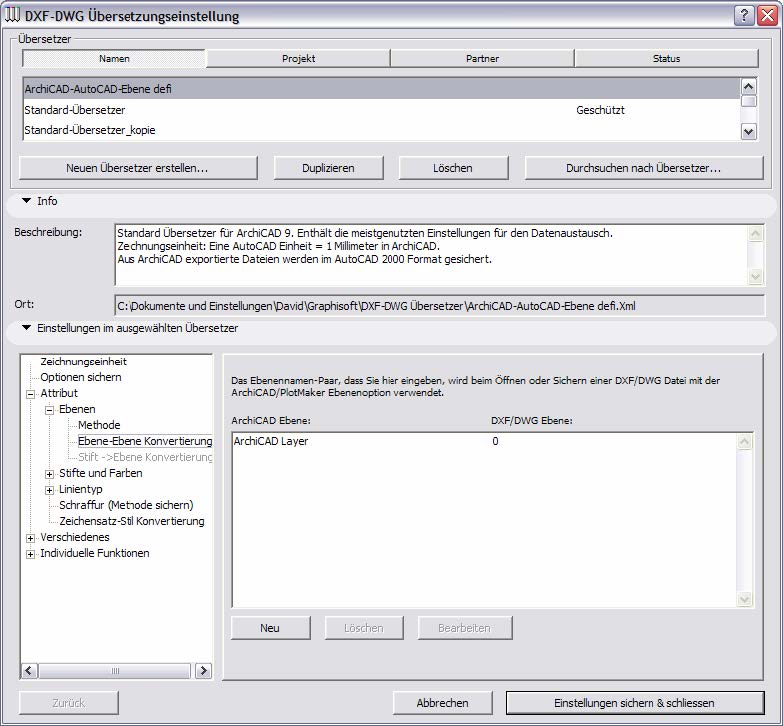Screen dimensions: 783x726
Task: Click the tree horizontal scrollbar thumb
Action: point(115,671)
